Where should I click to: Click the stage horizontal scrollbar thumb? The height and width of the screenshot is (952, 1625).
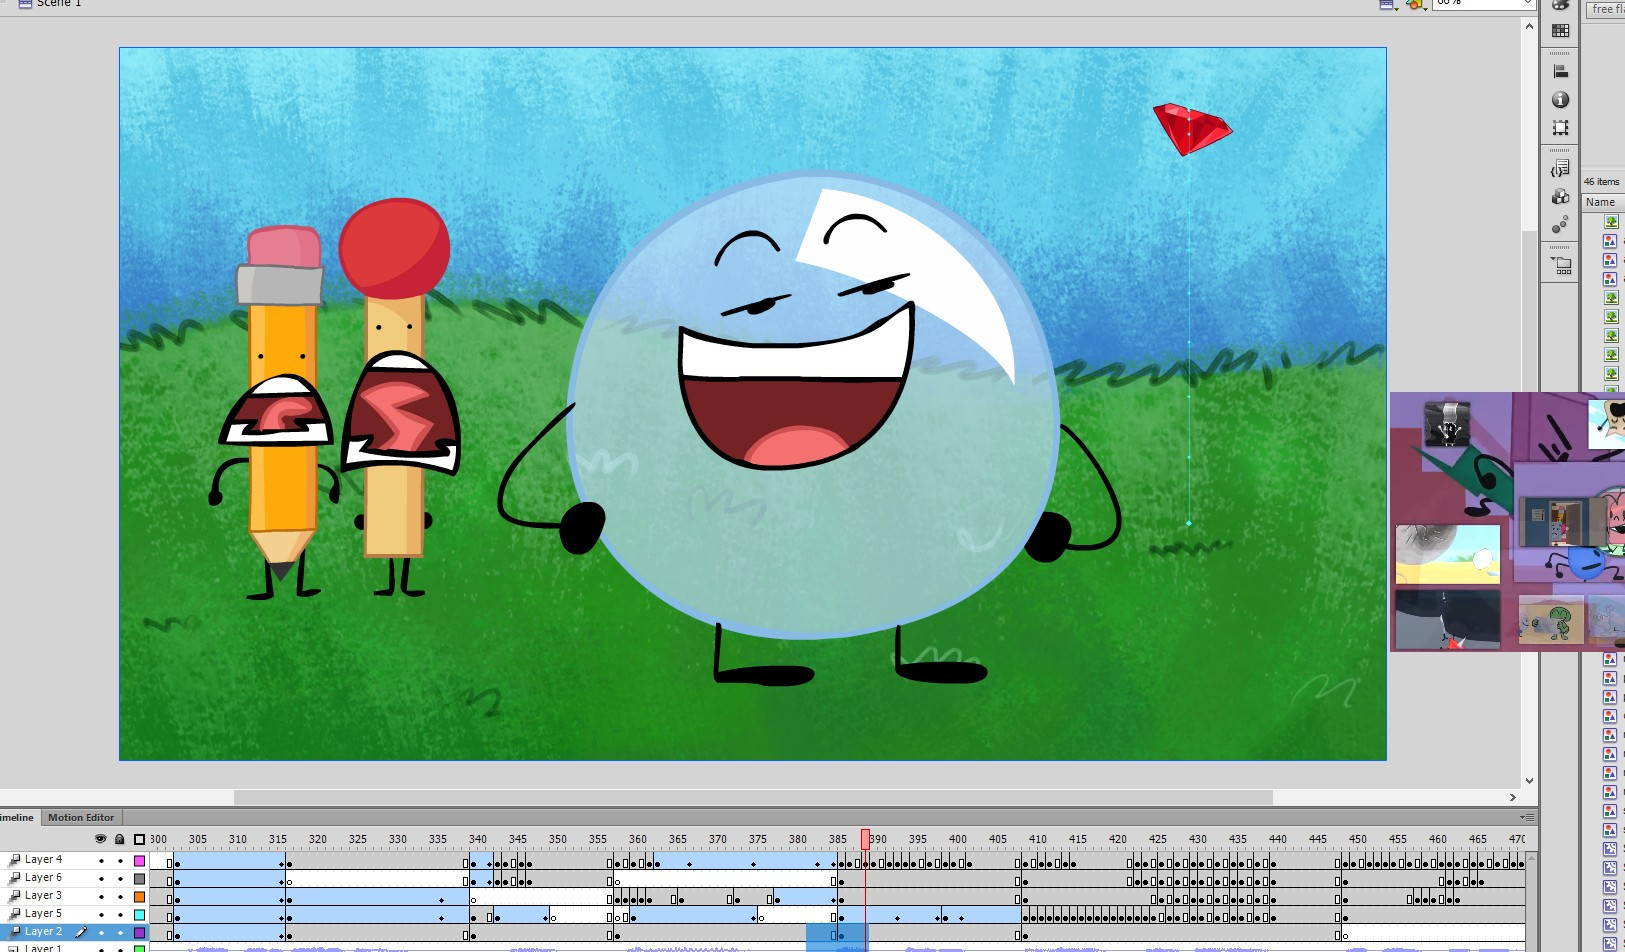(753, 797)
